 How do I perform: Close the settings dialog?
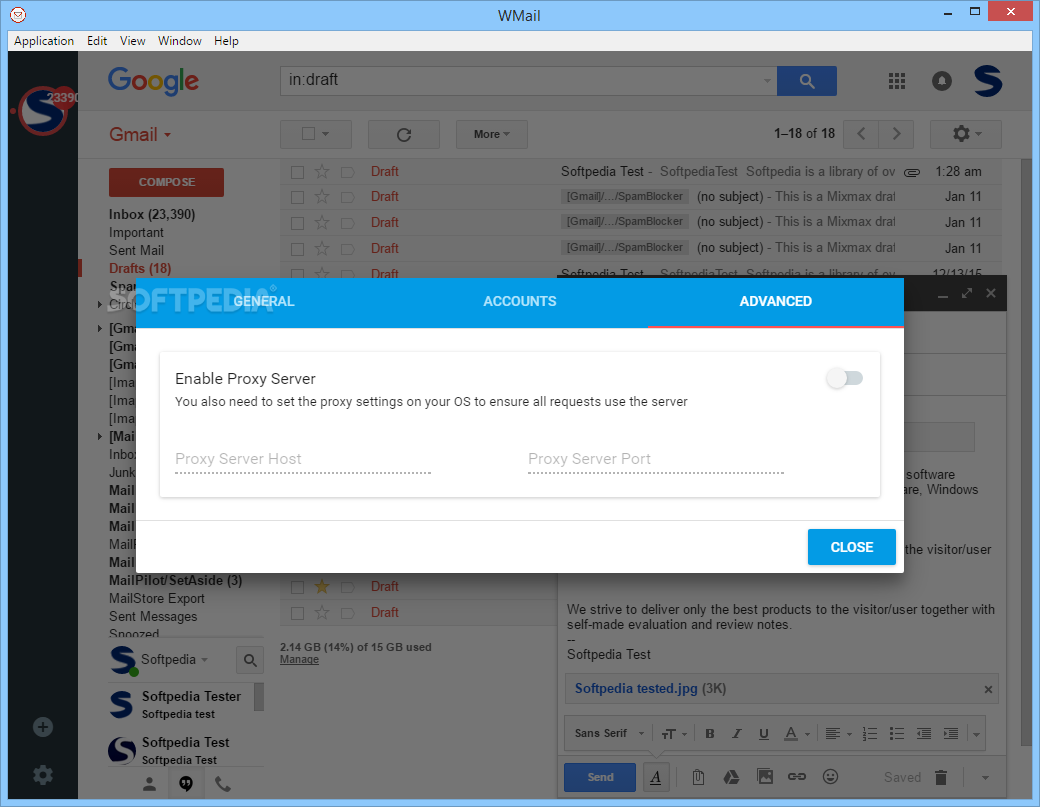coord(852,547)
